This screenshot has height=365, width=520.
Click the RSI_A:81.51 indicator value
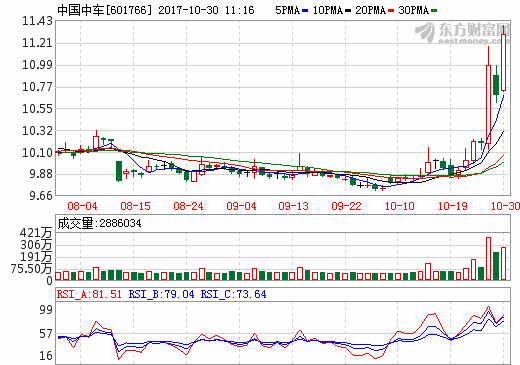tap(89, 294)
